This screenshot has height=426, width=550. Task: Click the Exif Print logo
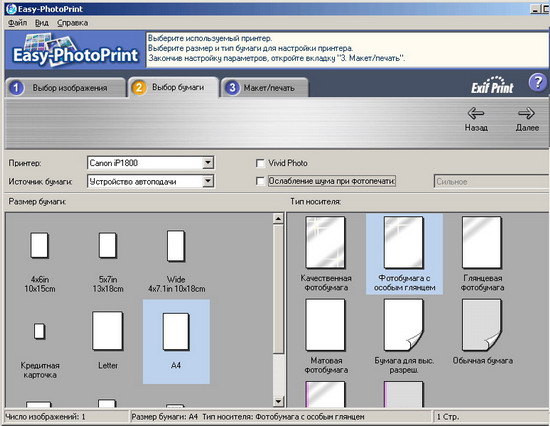click(492, 85)
